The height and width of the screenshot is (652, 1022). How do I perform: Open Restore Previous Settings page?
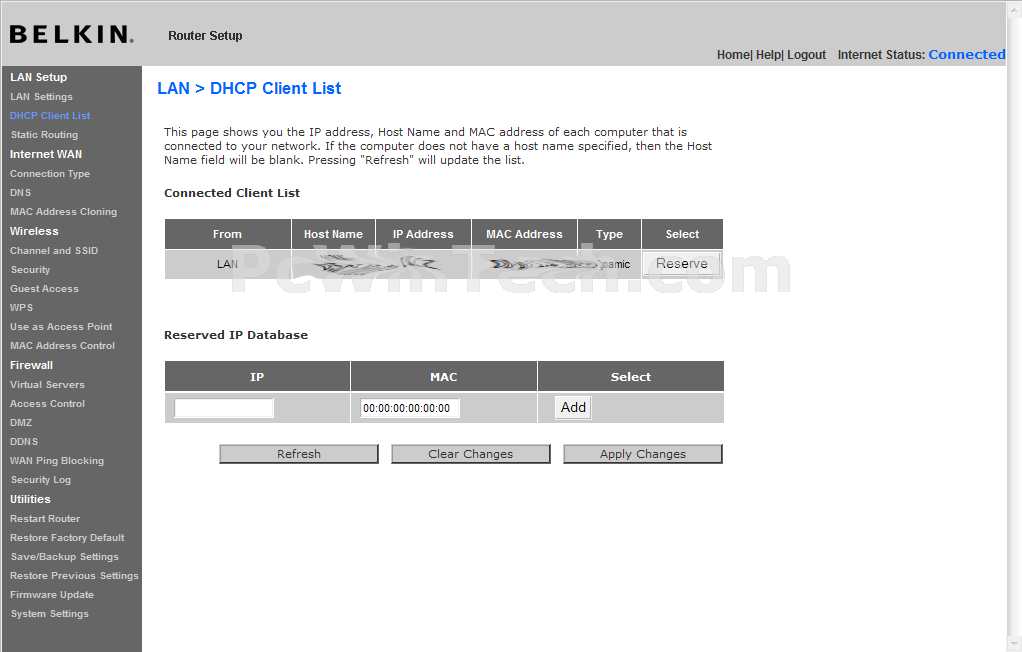(x=74, y=575)
